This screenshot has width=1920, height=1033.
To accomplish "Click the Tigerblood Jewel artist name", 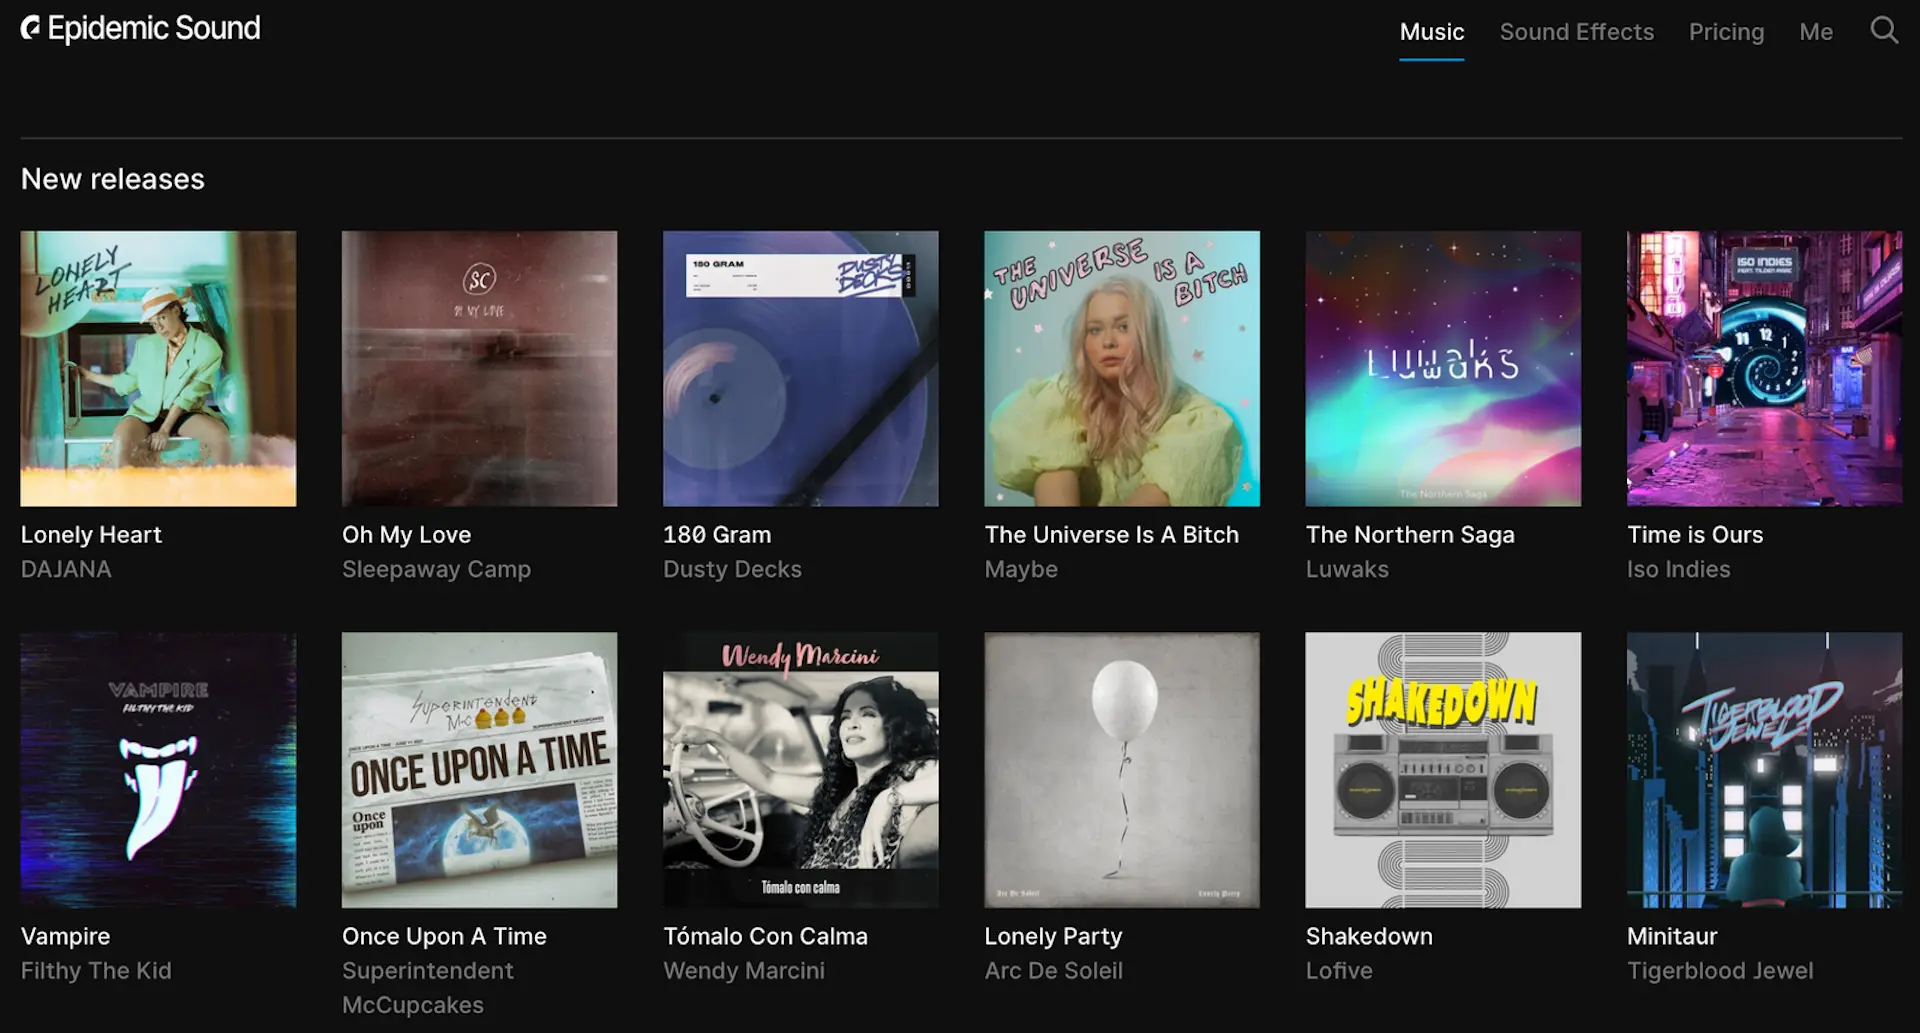I will 1720,970.
